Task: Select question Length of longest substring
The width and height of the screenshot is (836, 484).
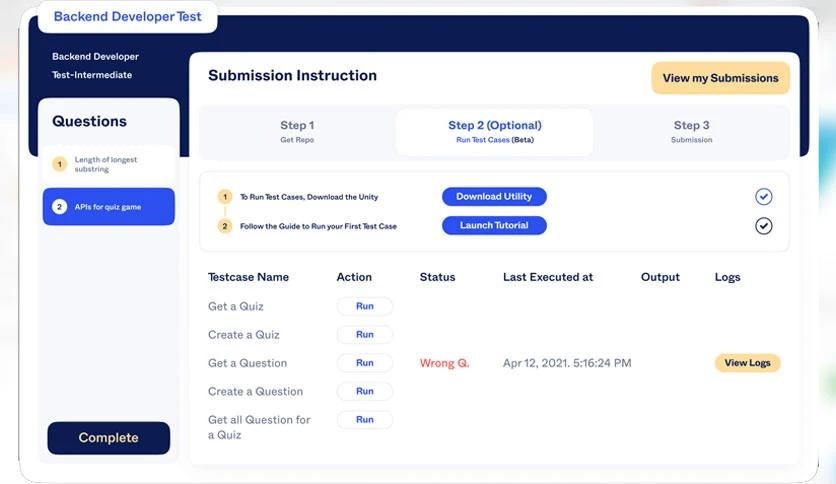Action: (x=109, y=164)
